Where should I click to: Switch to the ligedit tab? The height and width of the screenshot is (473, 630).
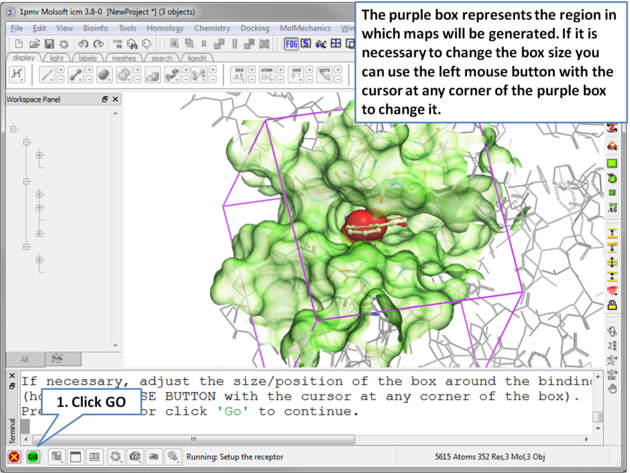click(197, 59)
